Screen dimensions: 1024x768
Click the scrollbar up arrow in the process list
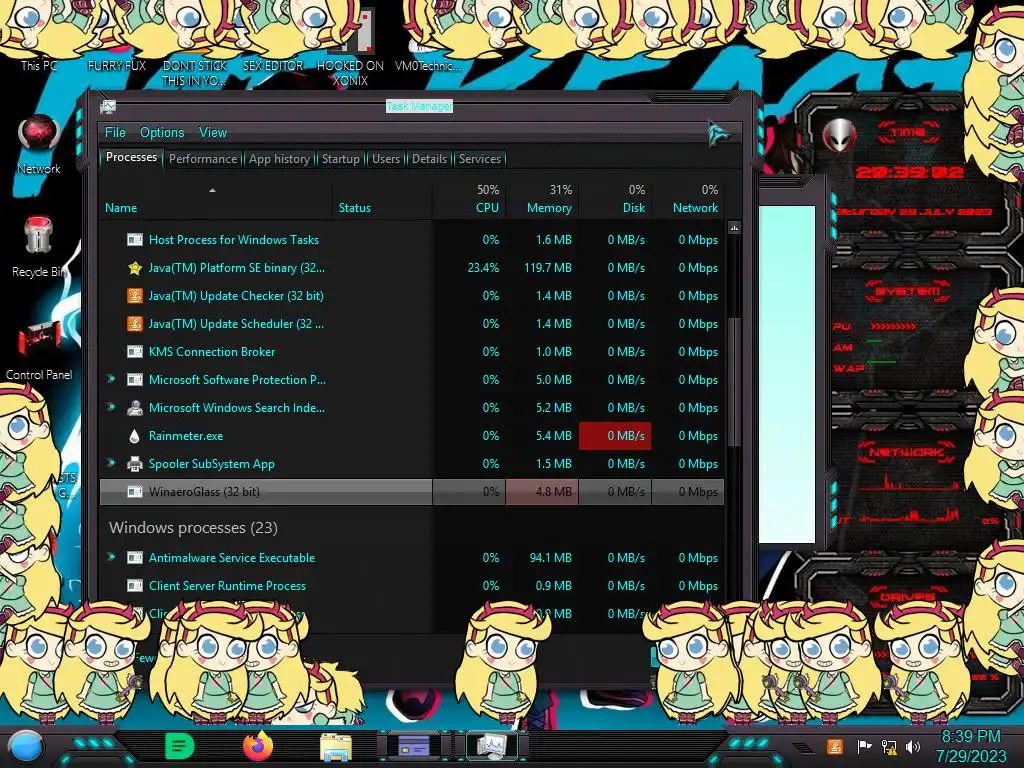(x=734, y=229)
